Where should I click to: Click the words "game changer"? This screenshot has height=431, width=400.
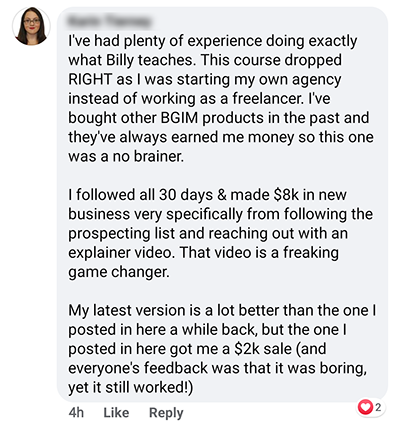click(x=119, y=272)
